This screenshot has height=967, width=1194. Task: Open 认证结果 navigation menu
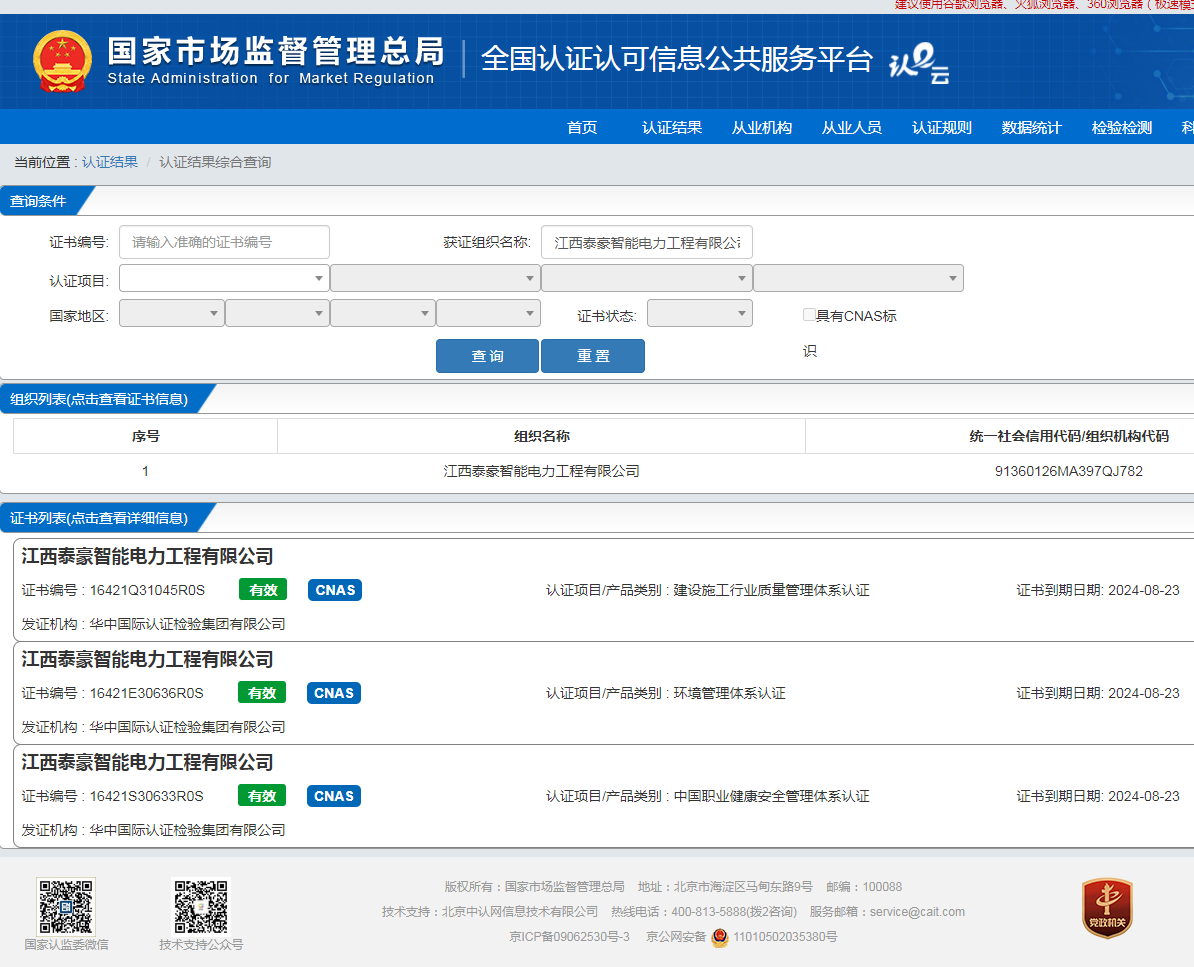click(x=672, y=127)
